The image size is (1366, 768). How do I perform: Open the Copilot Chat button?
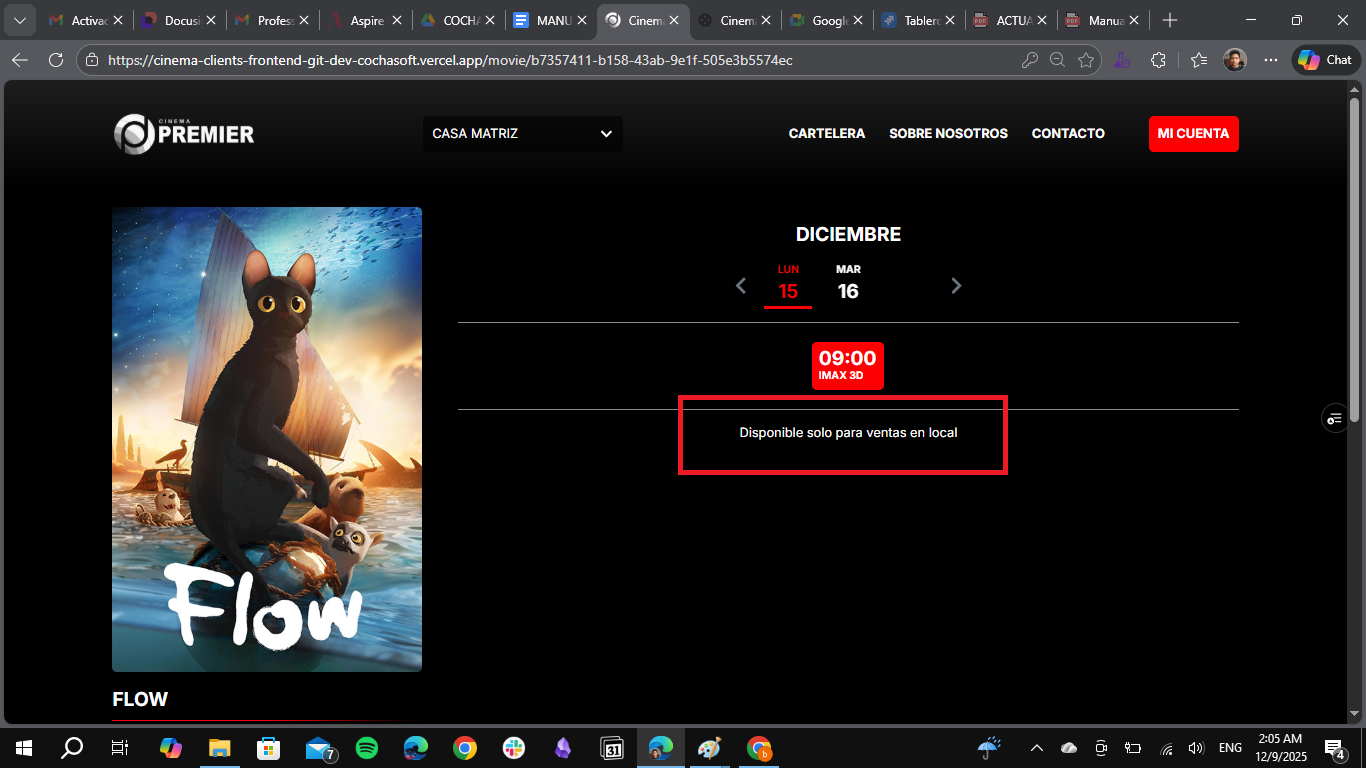point(1326,60)
